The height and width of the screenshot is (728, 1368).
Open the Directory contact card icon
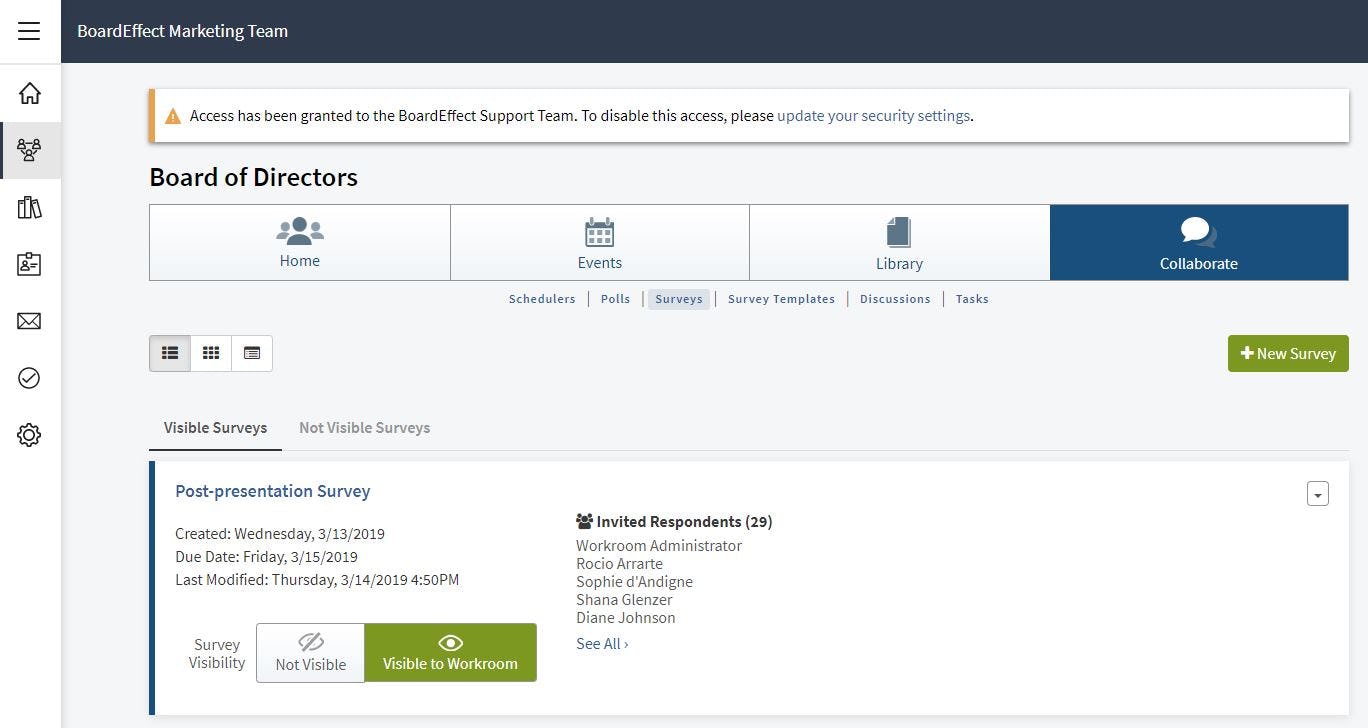30,264
